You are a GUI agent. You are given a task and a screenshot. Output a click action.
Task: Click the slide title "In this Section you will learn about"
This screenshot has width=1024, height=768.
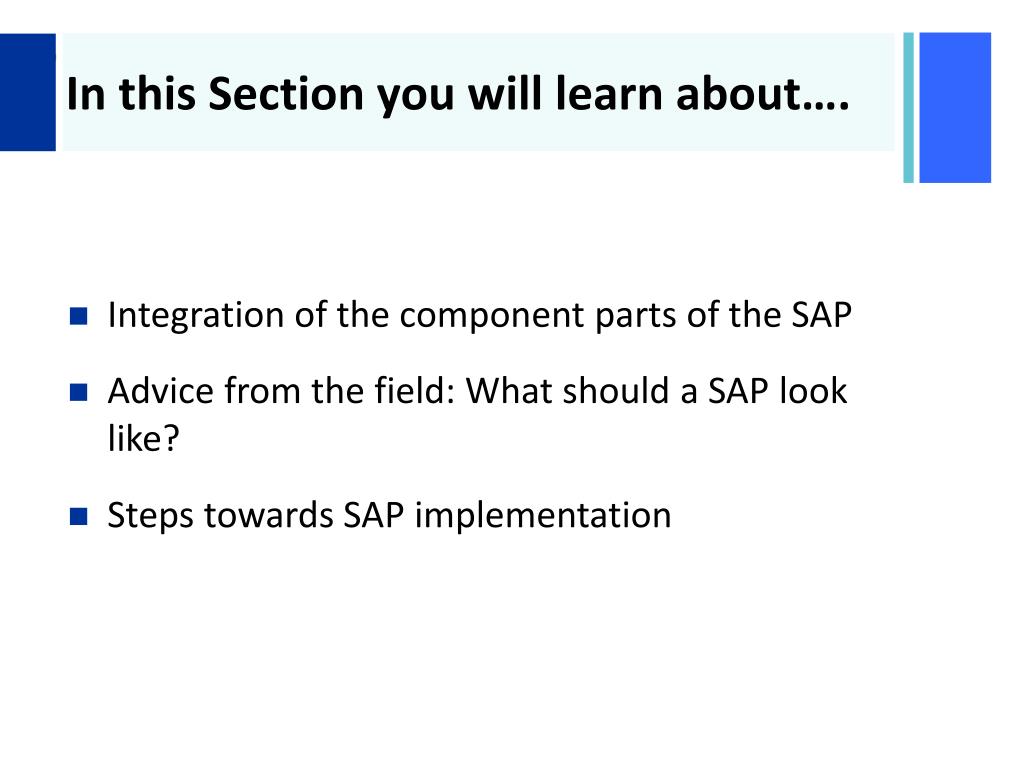coord(458,95)
